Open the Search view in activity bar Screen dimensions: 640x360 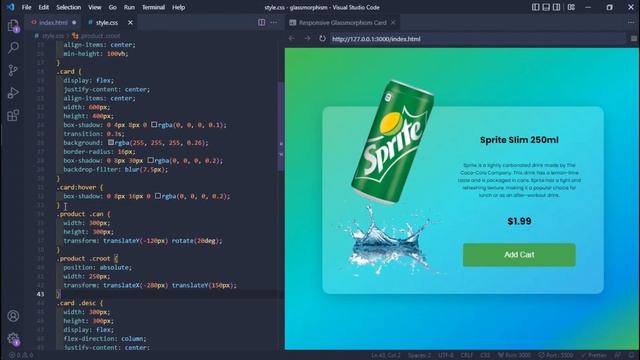click(x=13, y=48)
